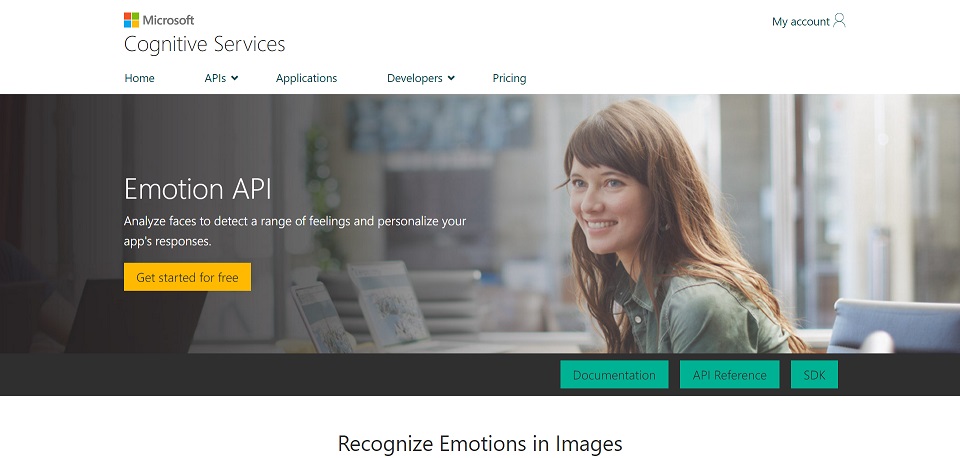
Task: Click the Microsoft wordmark text
Action: (x=168, y=20)
